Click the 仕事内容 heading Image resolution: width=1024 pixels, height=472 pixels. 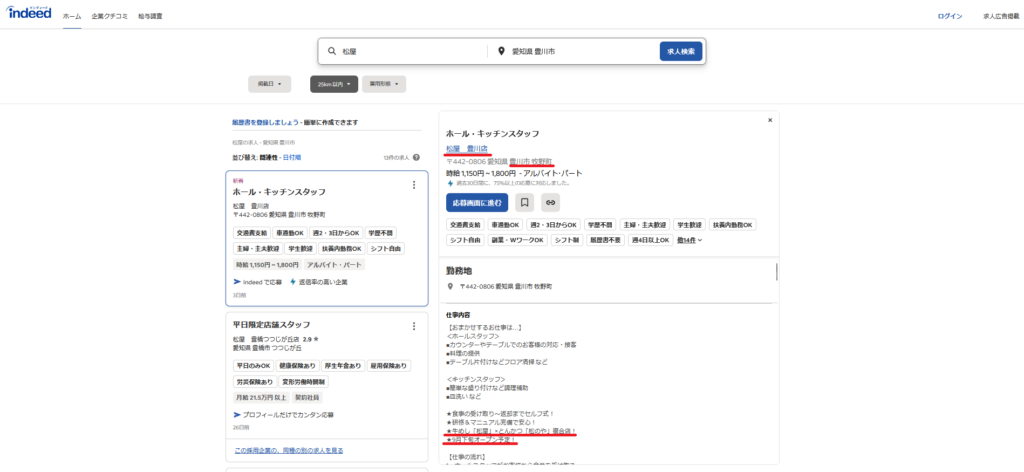(x=458, y=315)
